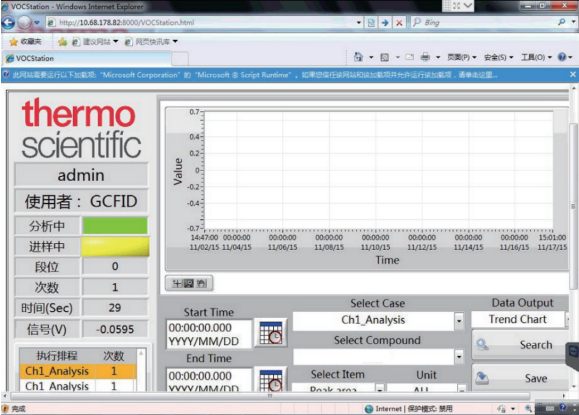Click the End Time input field
Screen dimensions: 579x415
(209, 380)
